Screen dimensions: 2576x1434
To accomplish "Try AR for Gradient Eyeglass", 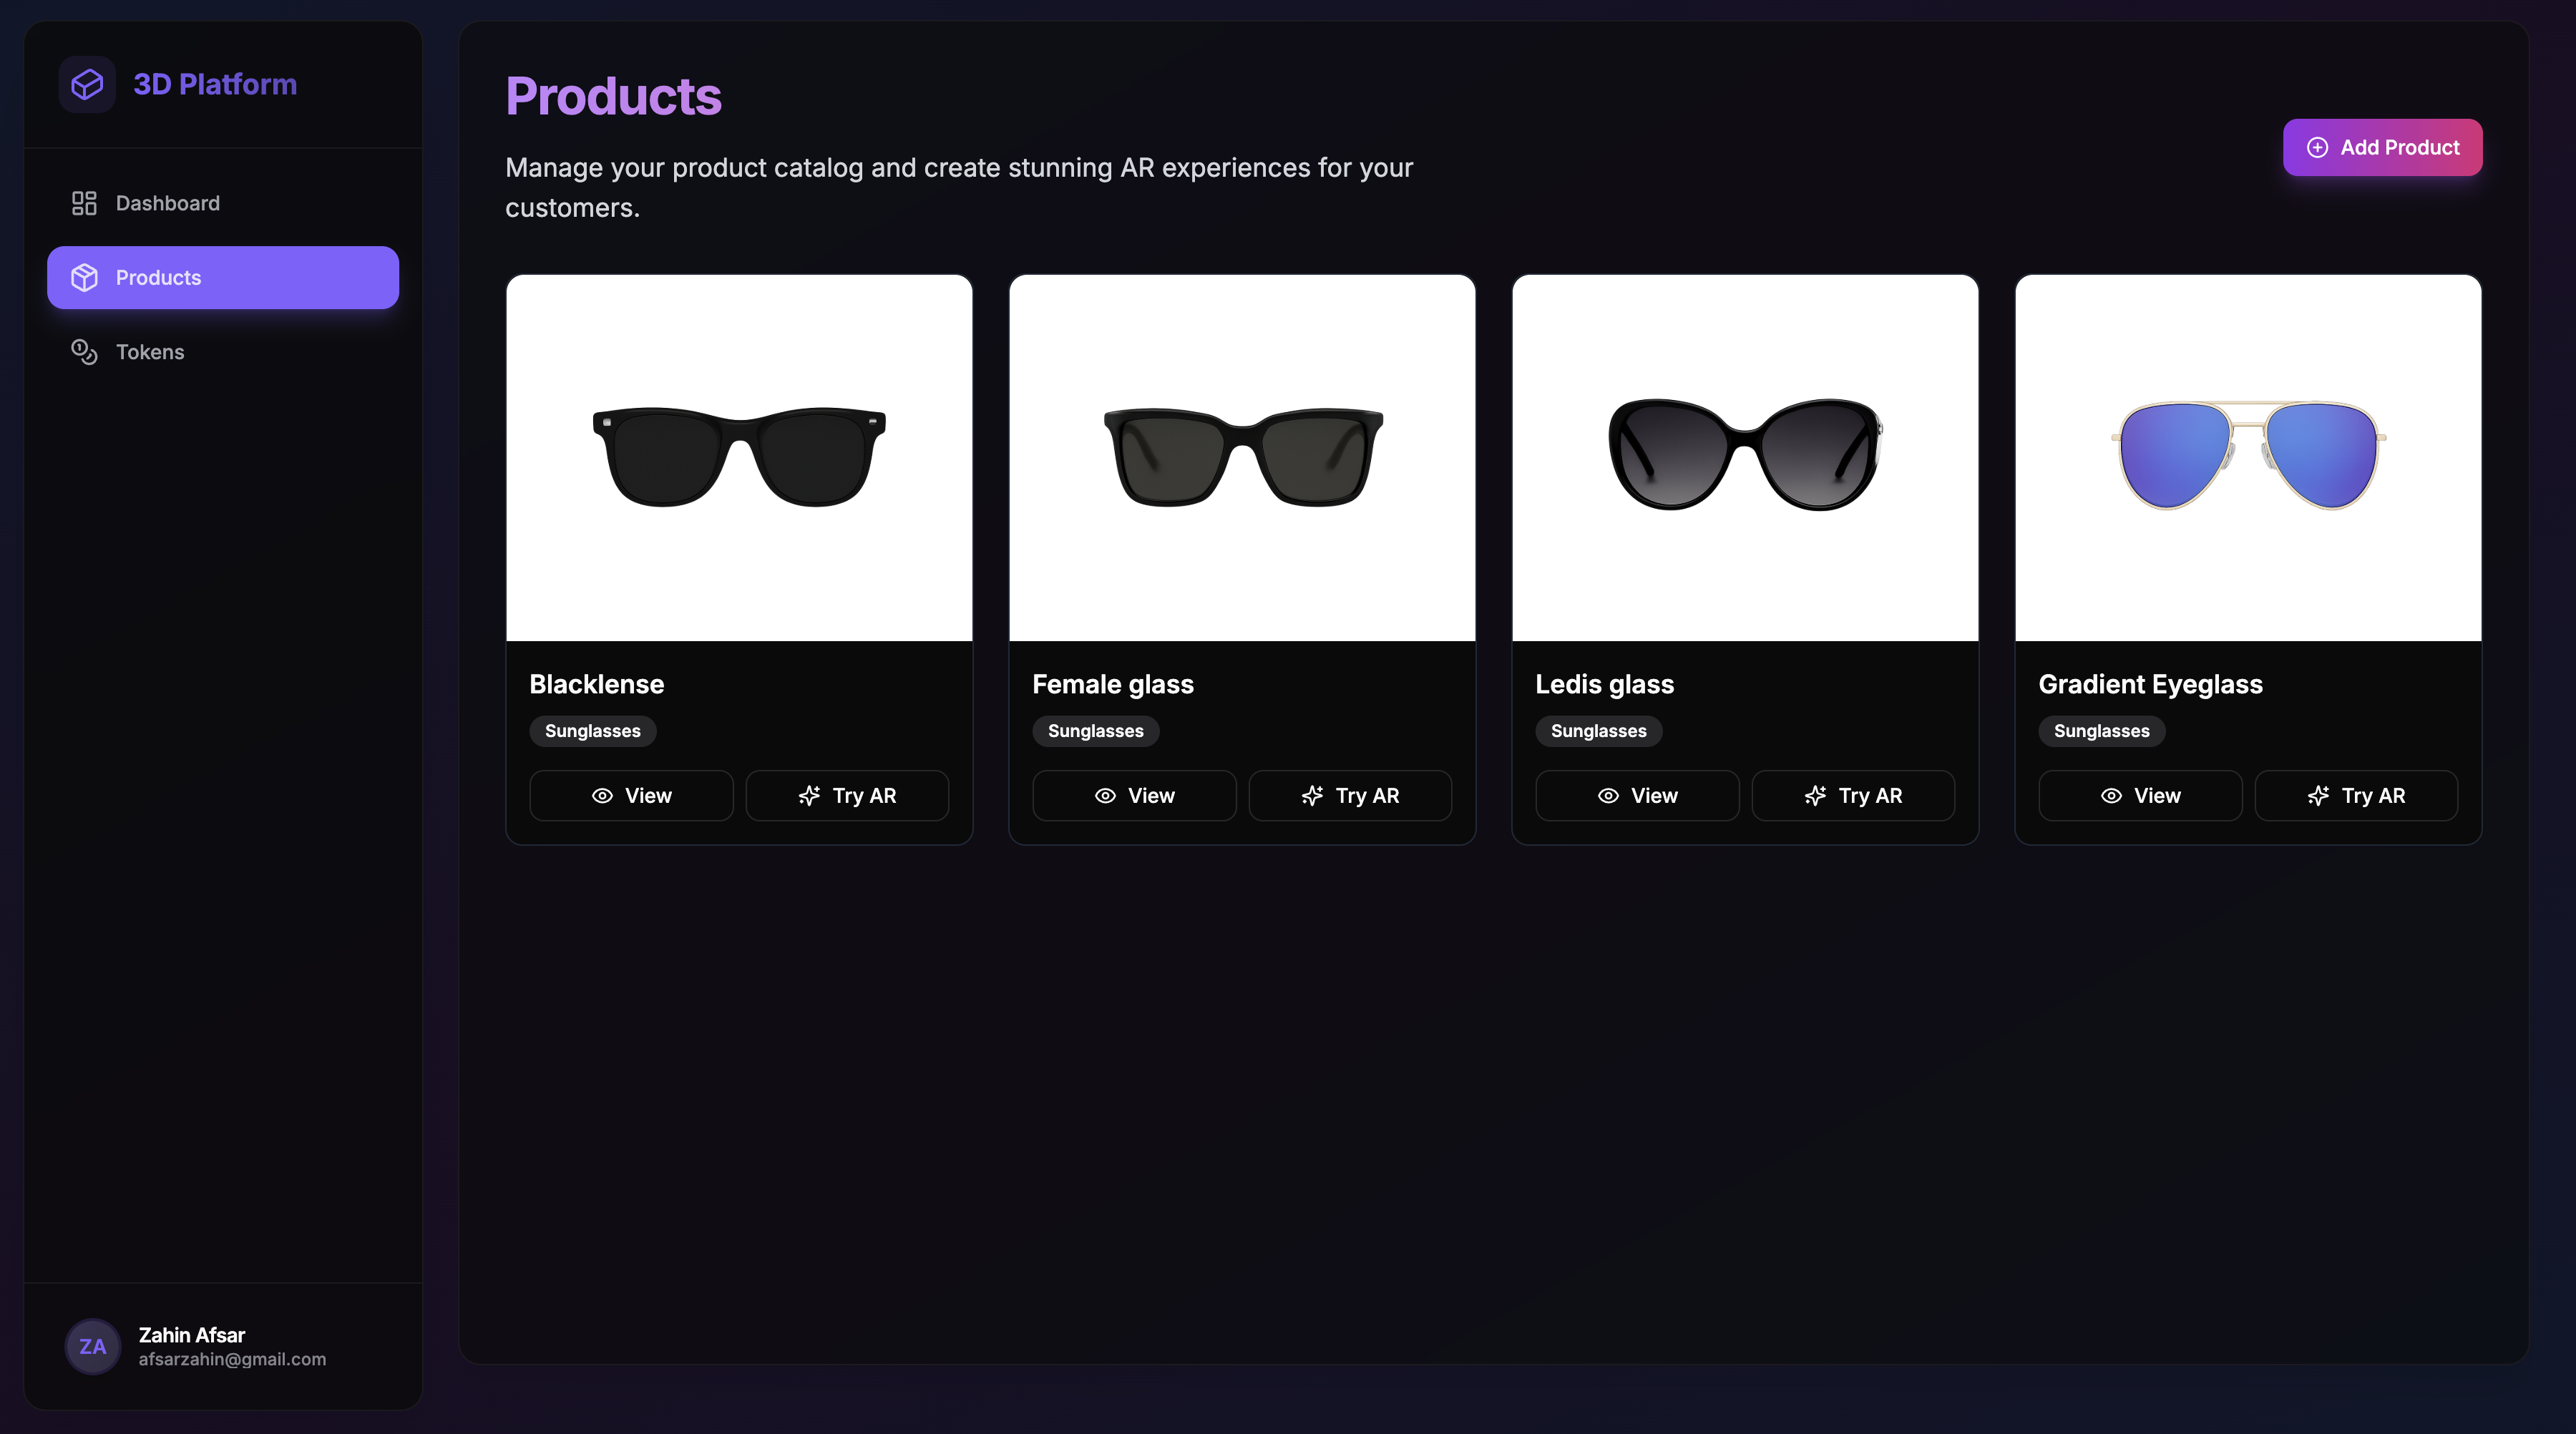I will pyautogui.click(x=2356, y=796).
